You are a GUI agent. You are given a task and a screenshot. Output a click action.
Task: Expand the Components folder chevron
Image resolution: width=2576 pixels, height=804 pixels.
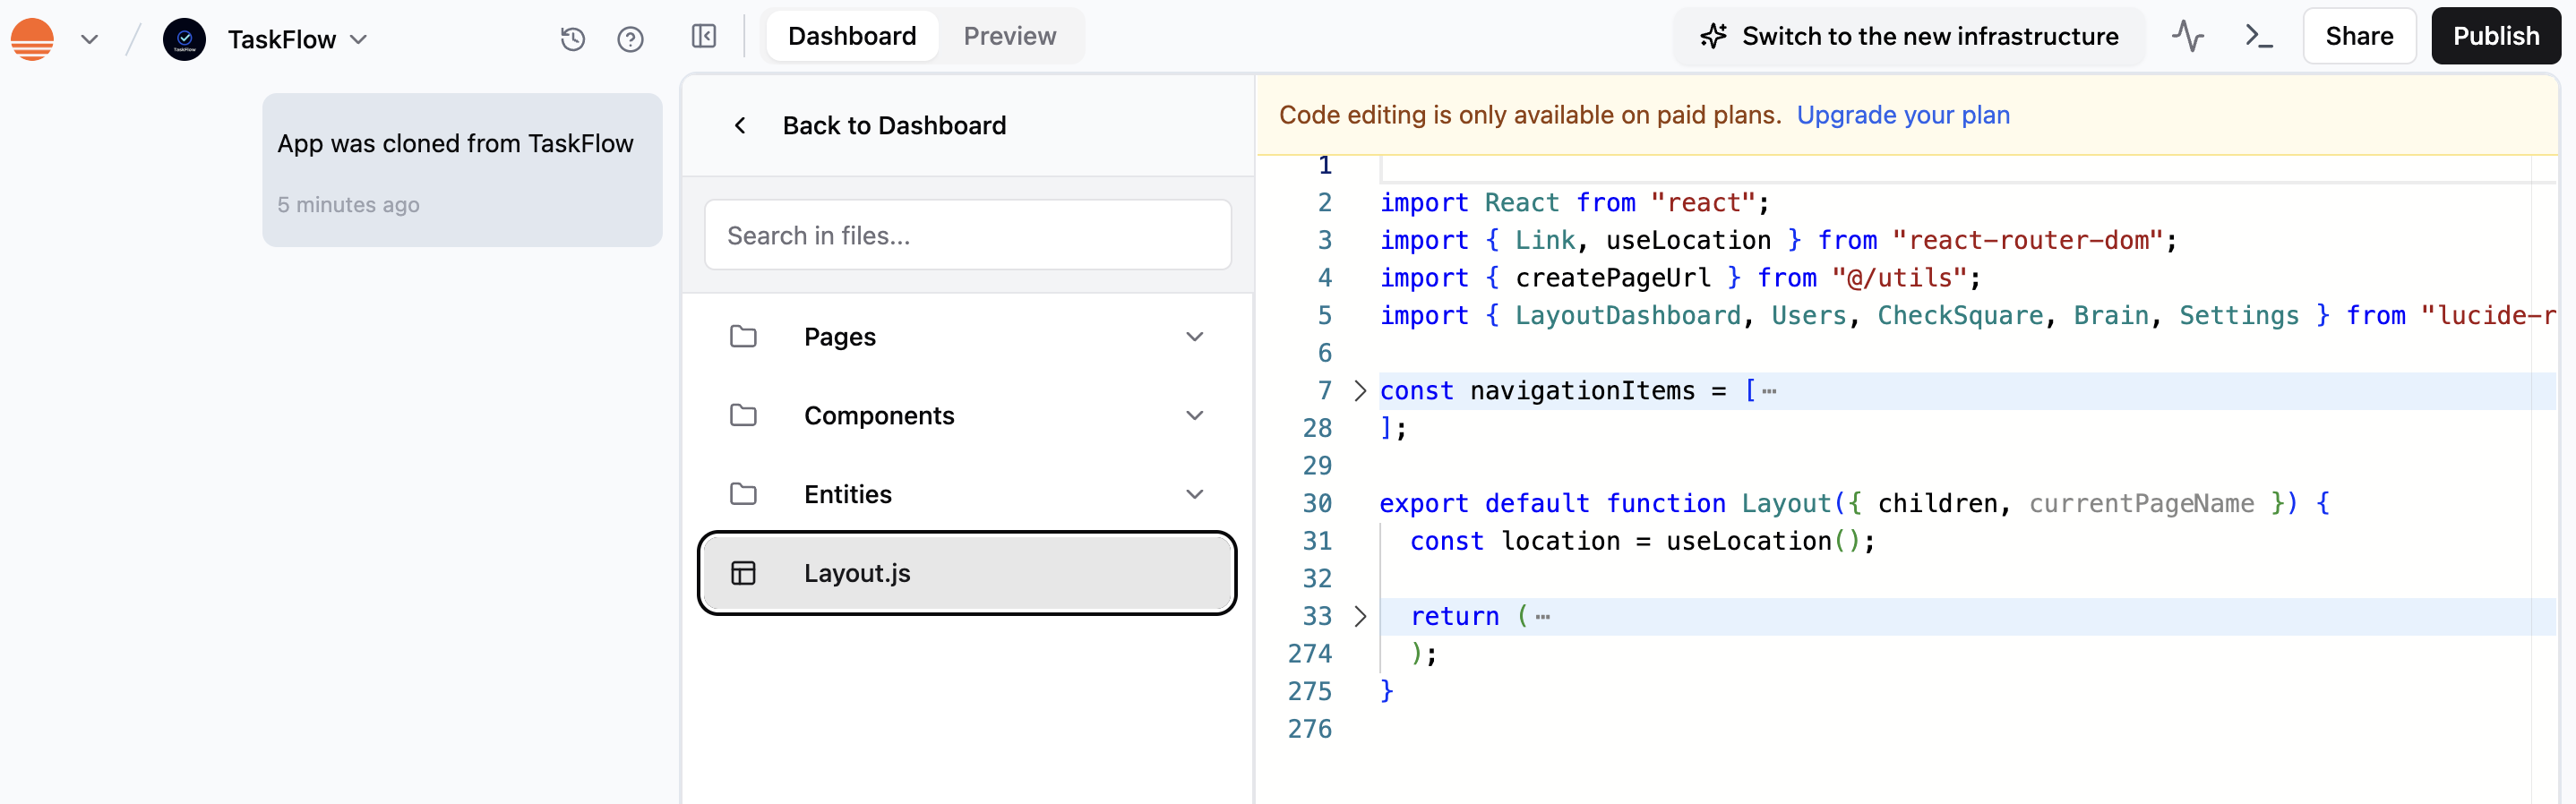(1194, 416)
